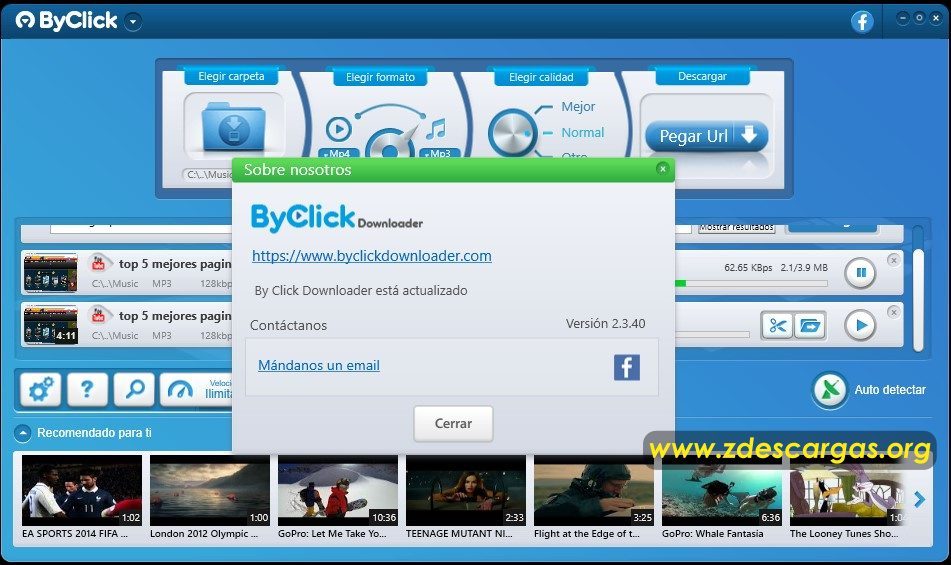Select the Elegir carpeta tab label
Viewport: 951px width, 565px height.
coord(231,76)
